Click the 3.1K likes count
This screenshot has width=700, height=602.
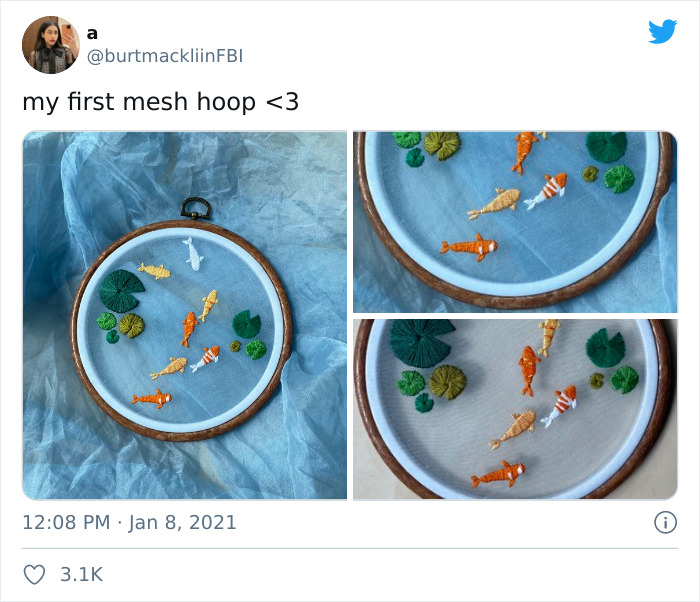pos(81,574)
